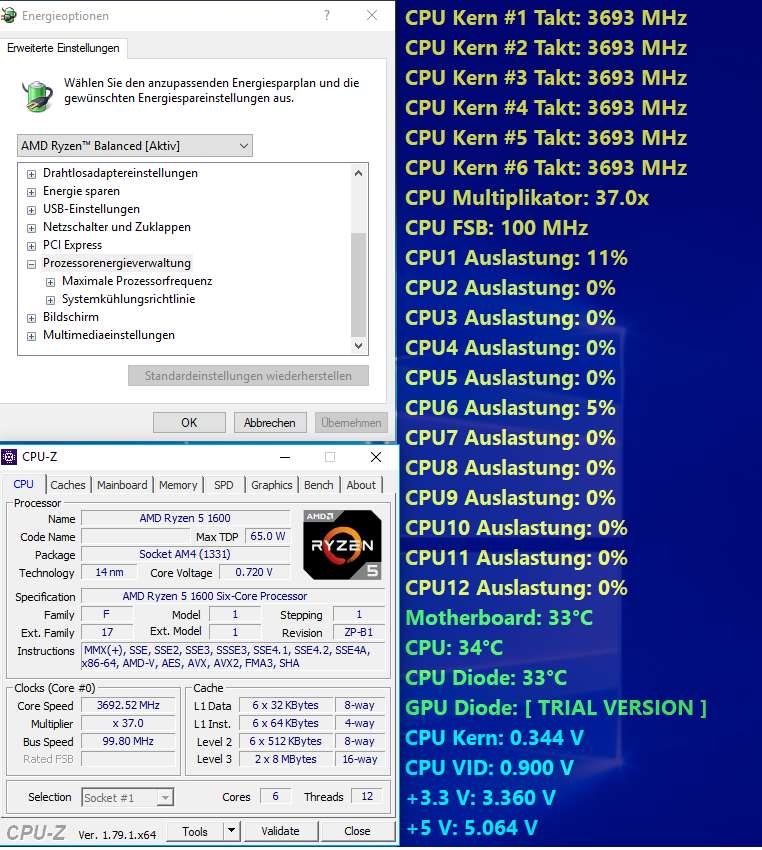Click the Bus Speed value 99.80 MHz
This screenshot has width=762, height=850.
[128, 741]
